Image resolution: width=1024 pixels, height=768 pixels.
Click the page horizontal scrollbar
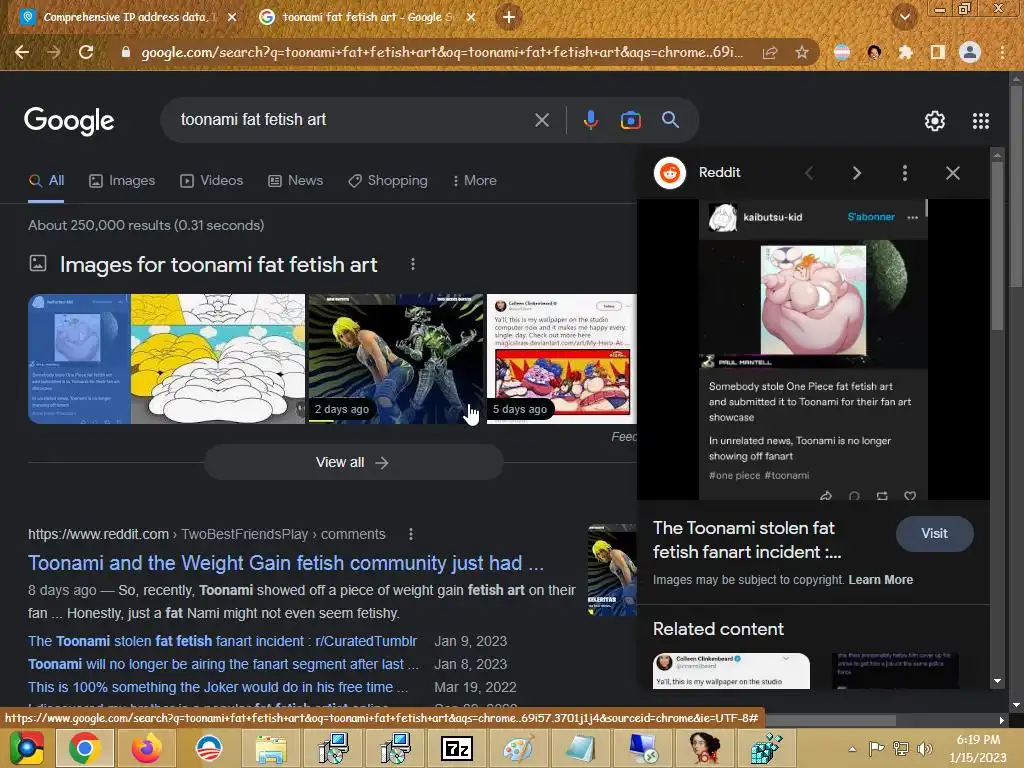pyautogui.click(x=829, y=720)
